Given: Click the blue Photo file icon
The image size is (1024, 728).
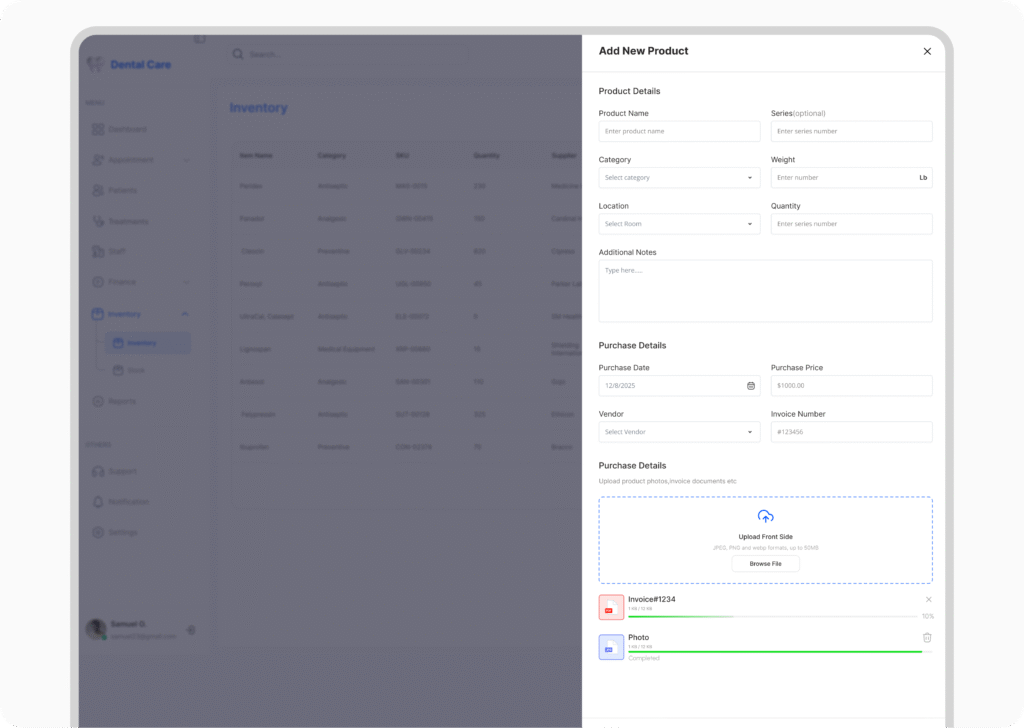Looking at the screenshot, I should coord(611,647).
